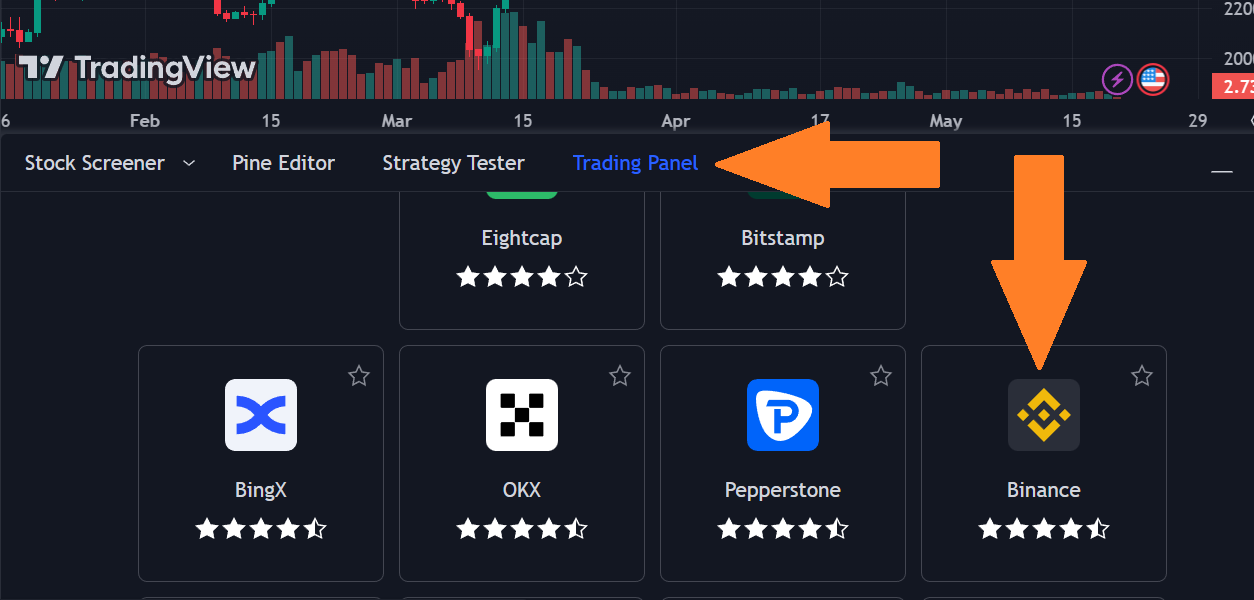Screen dimensions: 1254x600
Task: Click the fifth rating star under OKX
Action: click(x=576, y=528)
